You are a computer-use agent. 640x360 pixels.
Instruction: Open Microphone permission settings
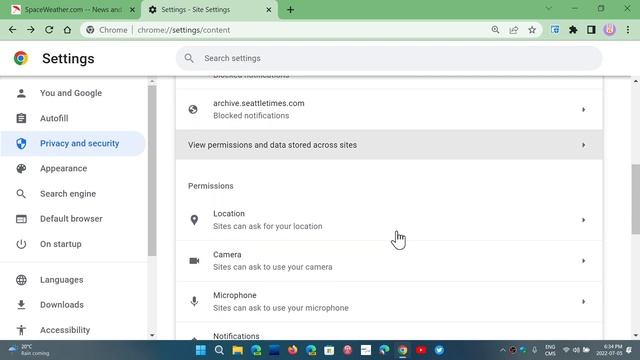(389, 302)
